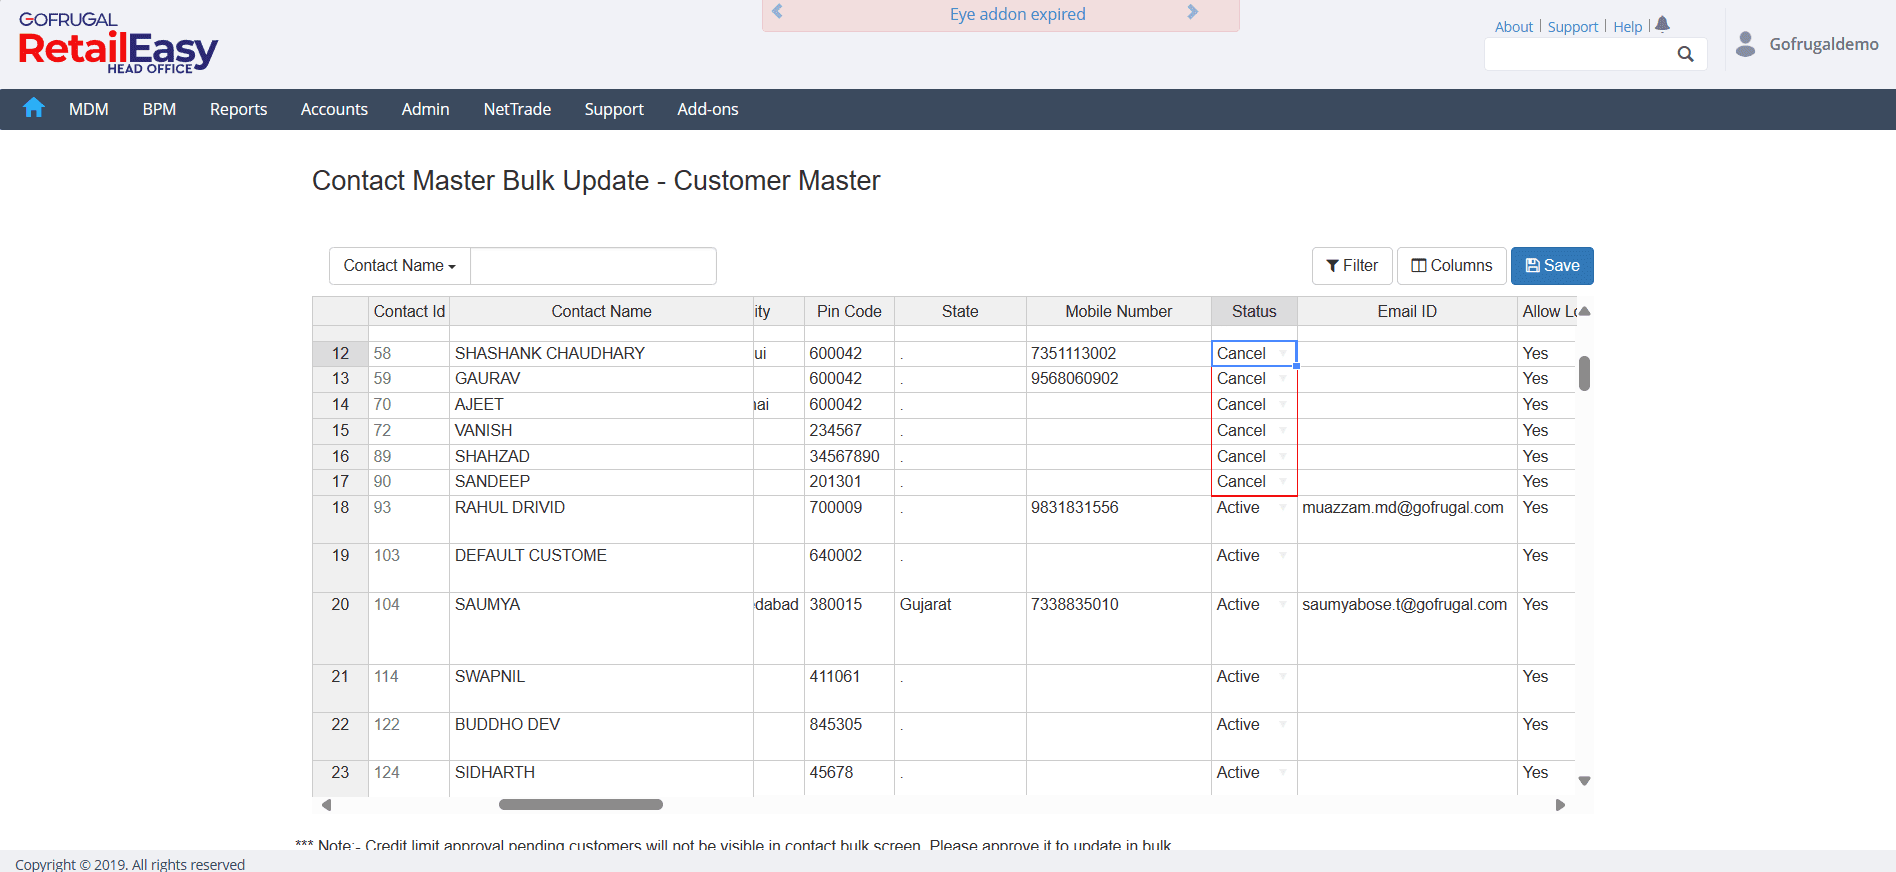Click the contact search text field
The height and width of the screenshot is (872, 1896).
[593, 266]
